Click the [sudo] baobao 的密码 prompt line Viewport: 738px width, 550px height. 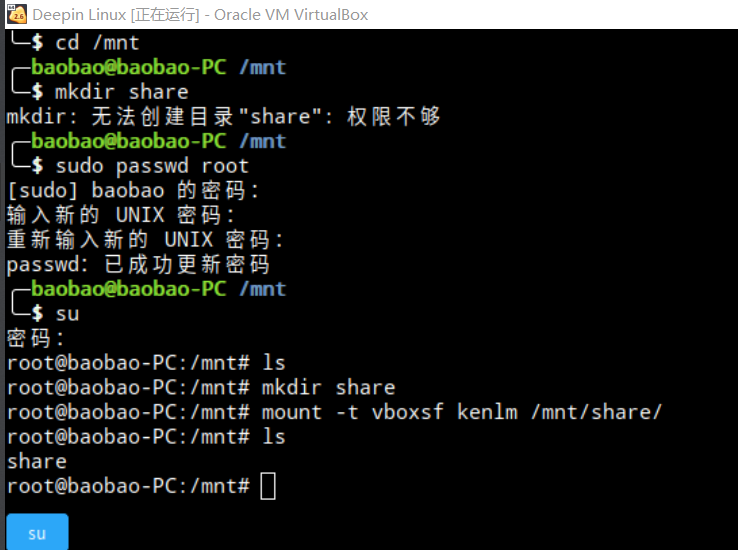(x=133, y=191)
